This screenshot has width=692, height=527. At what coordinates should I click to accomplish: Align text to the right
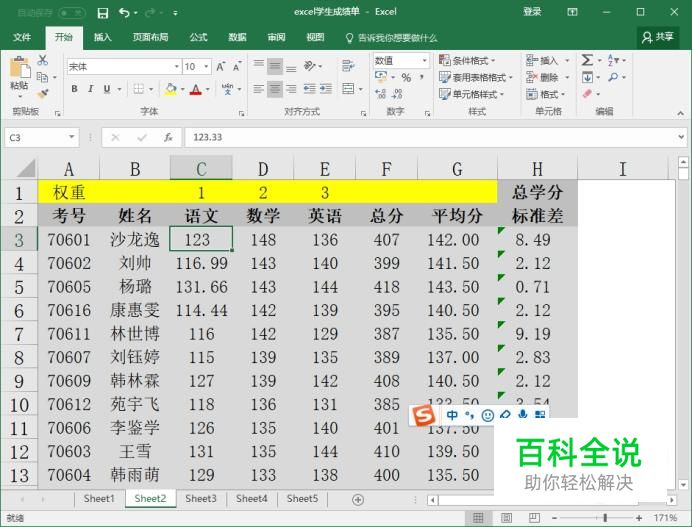point(291,89)
